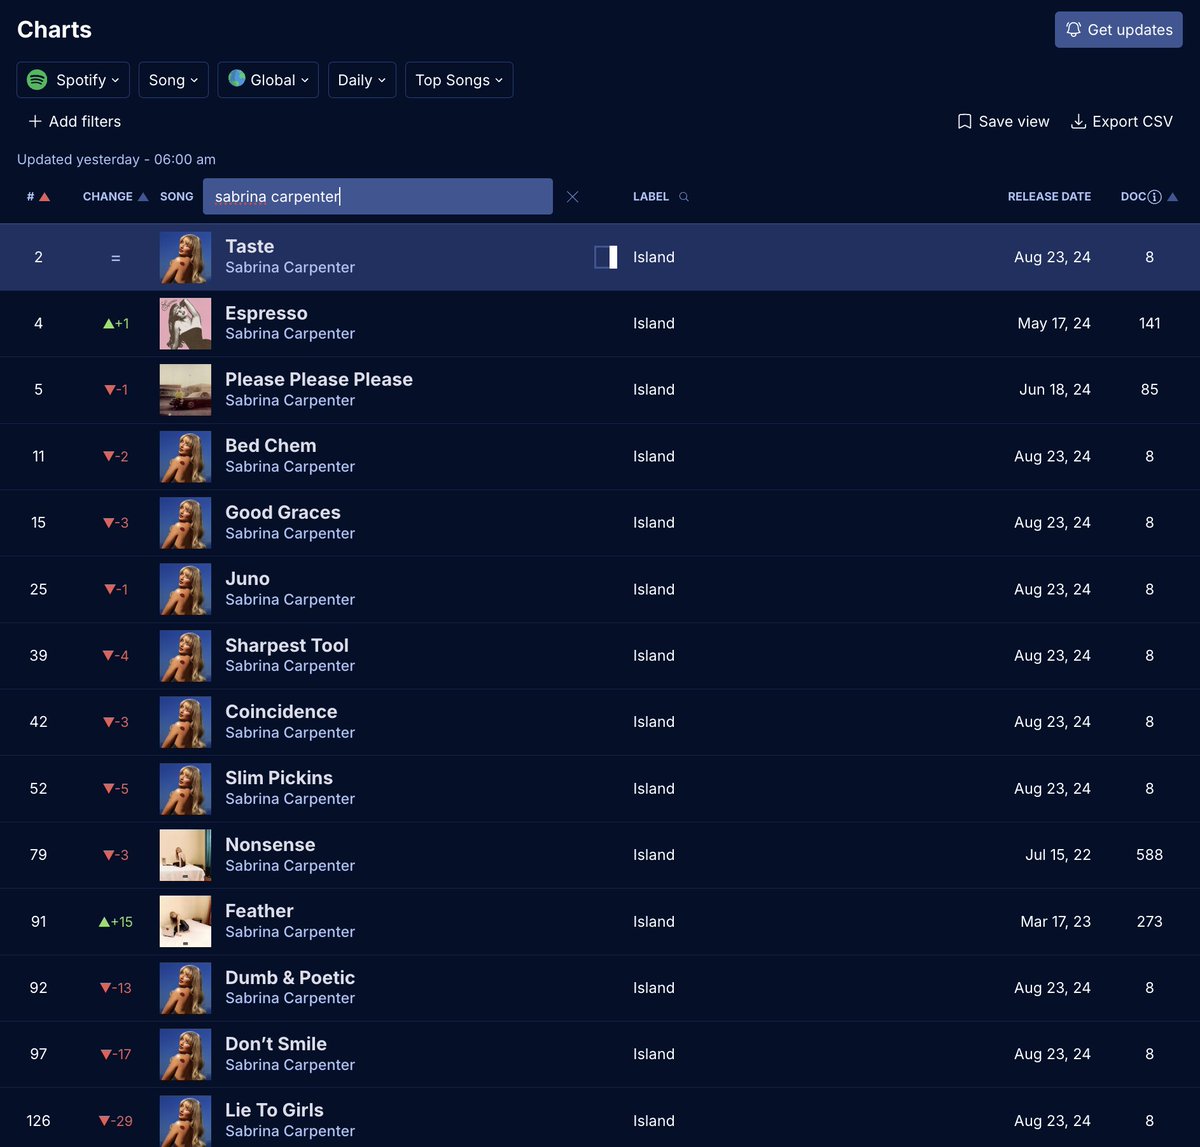Open the song Slim Pickins

(279, 777)
